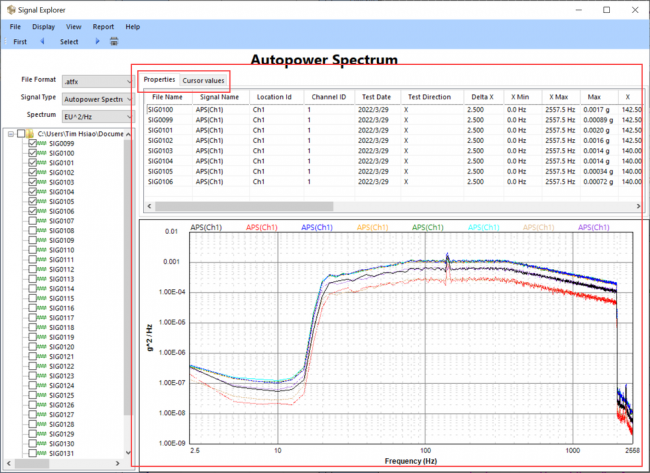Click the First toolbar button
650x473 pixels.
(21, 42)
